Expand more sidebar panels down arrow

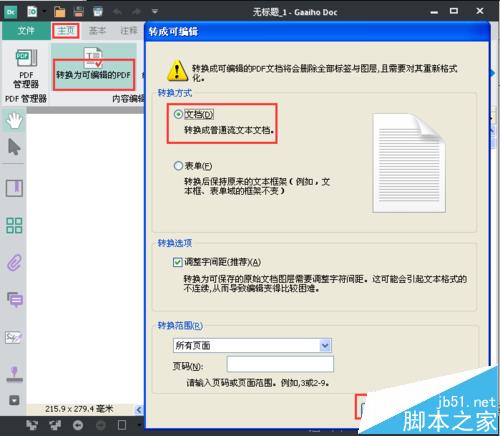14,400
